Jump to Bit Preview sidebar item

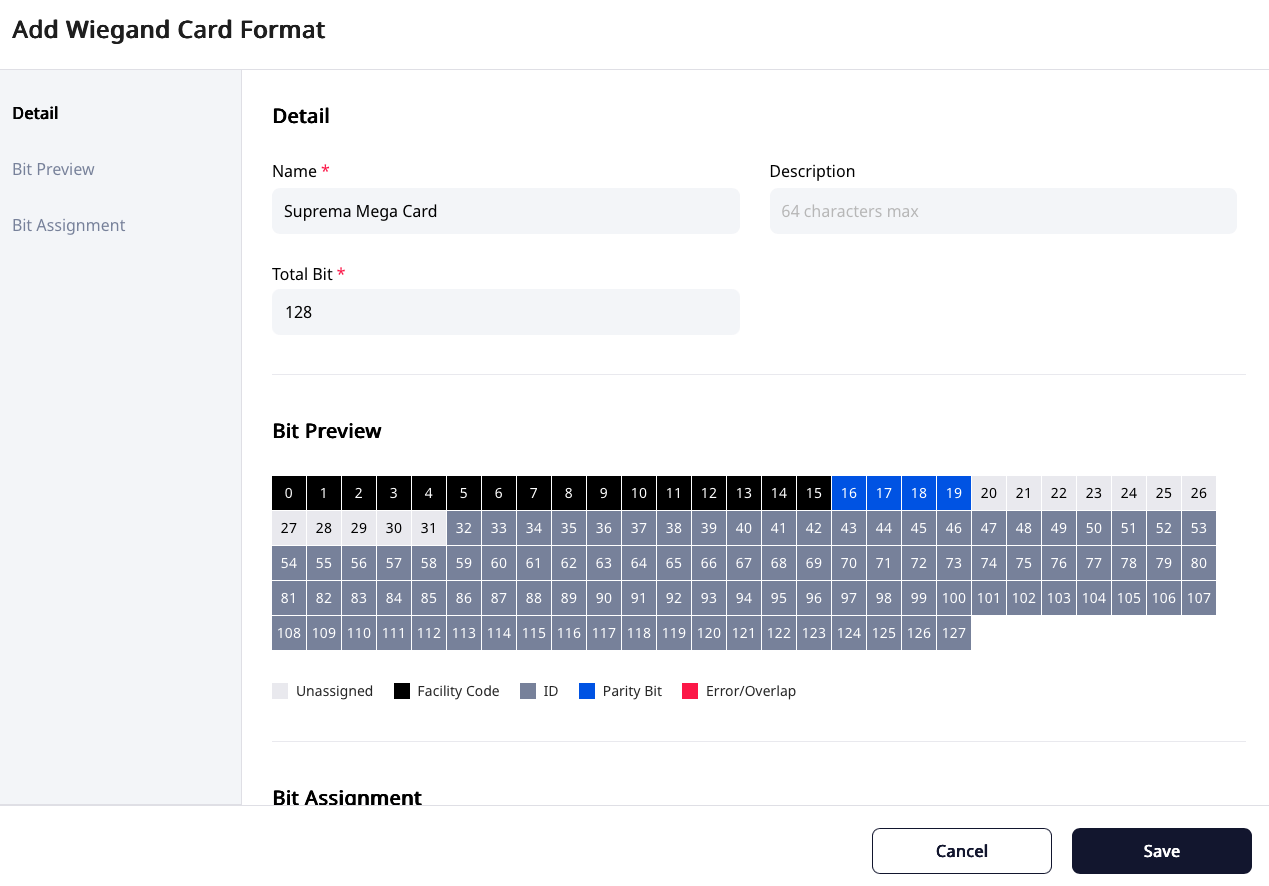53,169
